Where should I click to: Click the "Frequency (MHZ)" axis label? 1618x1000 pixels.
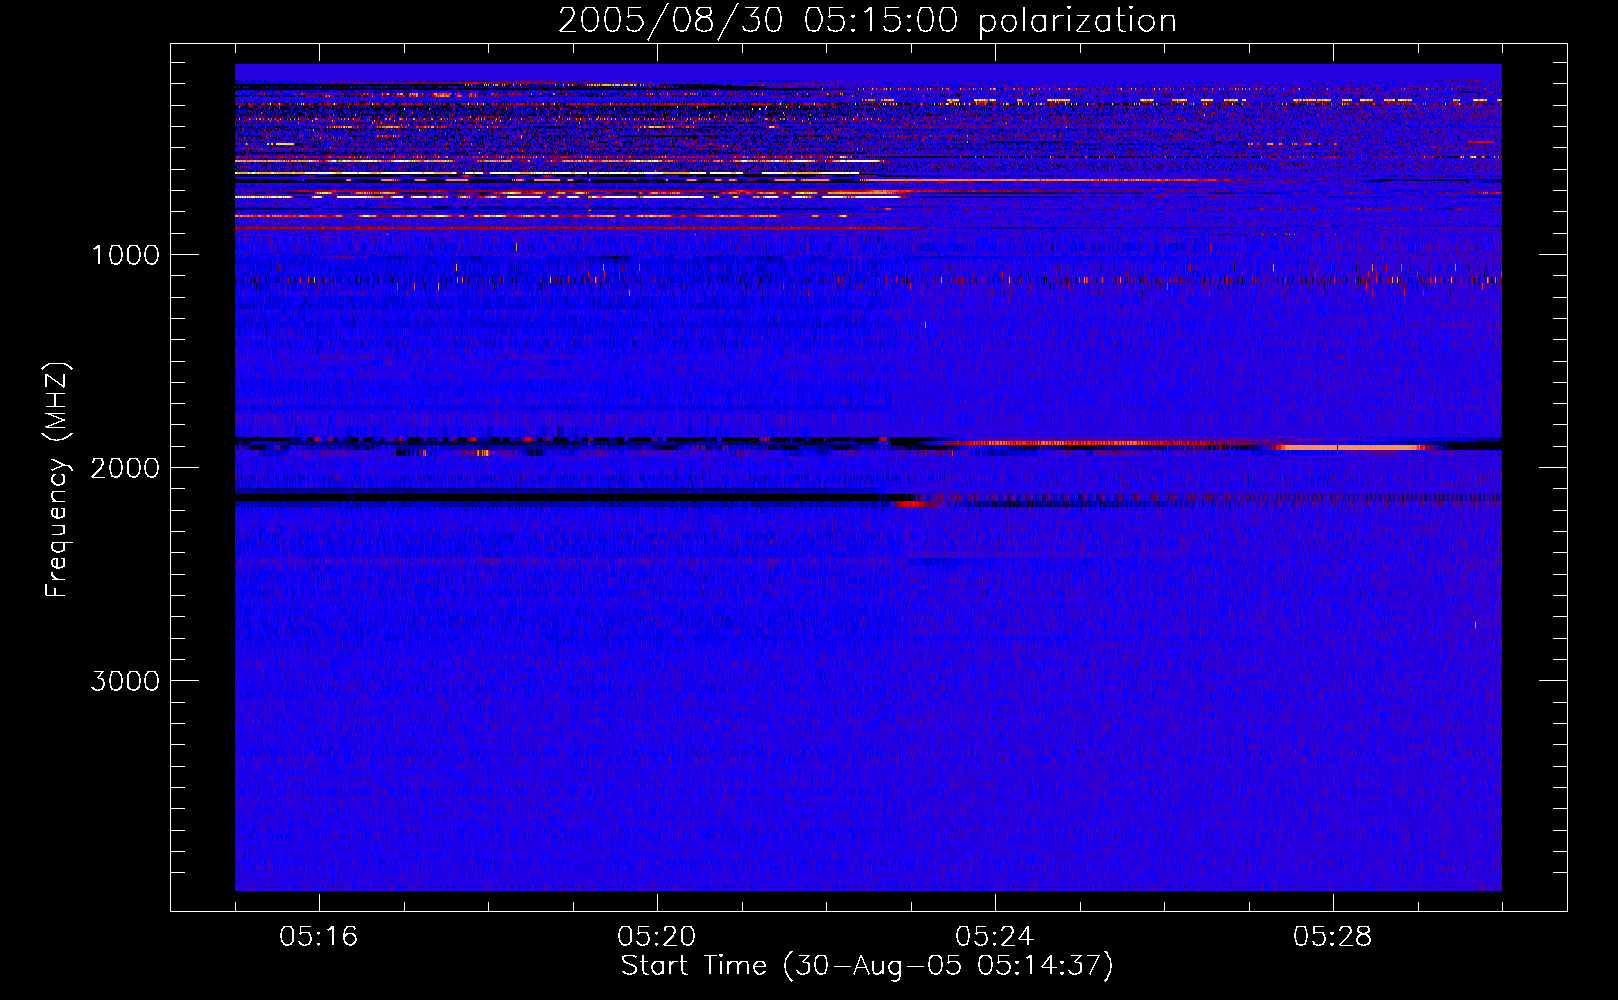[x=57, y=480]
